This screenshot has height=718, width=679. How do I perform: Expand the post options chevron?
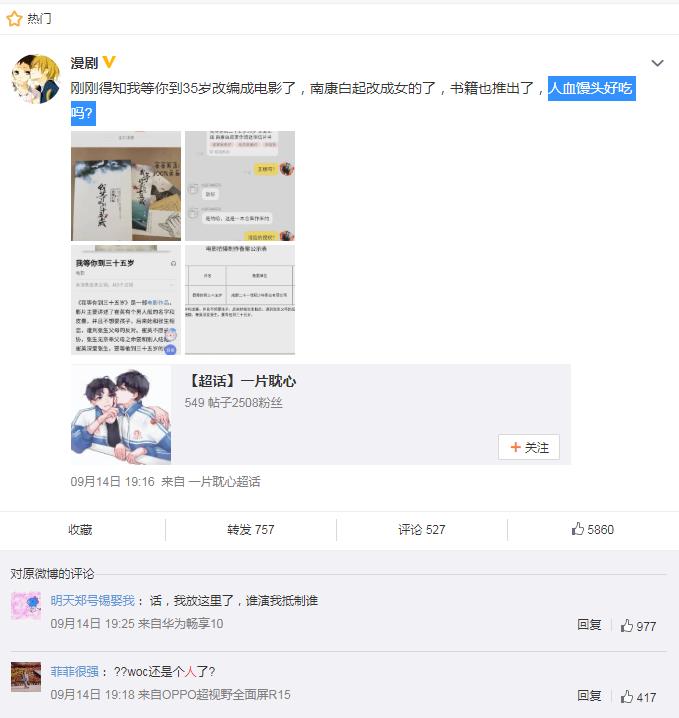(657, 63)
